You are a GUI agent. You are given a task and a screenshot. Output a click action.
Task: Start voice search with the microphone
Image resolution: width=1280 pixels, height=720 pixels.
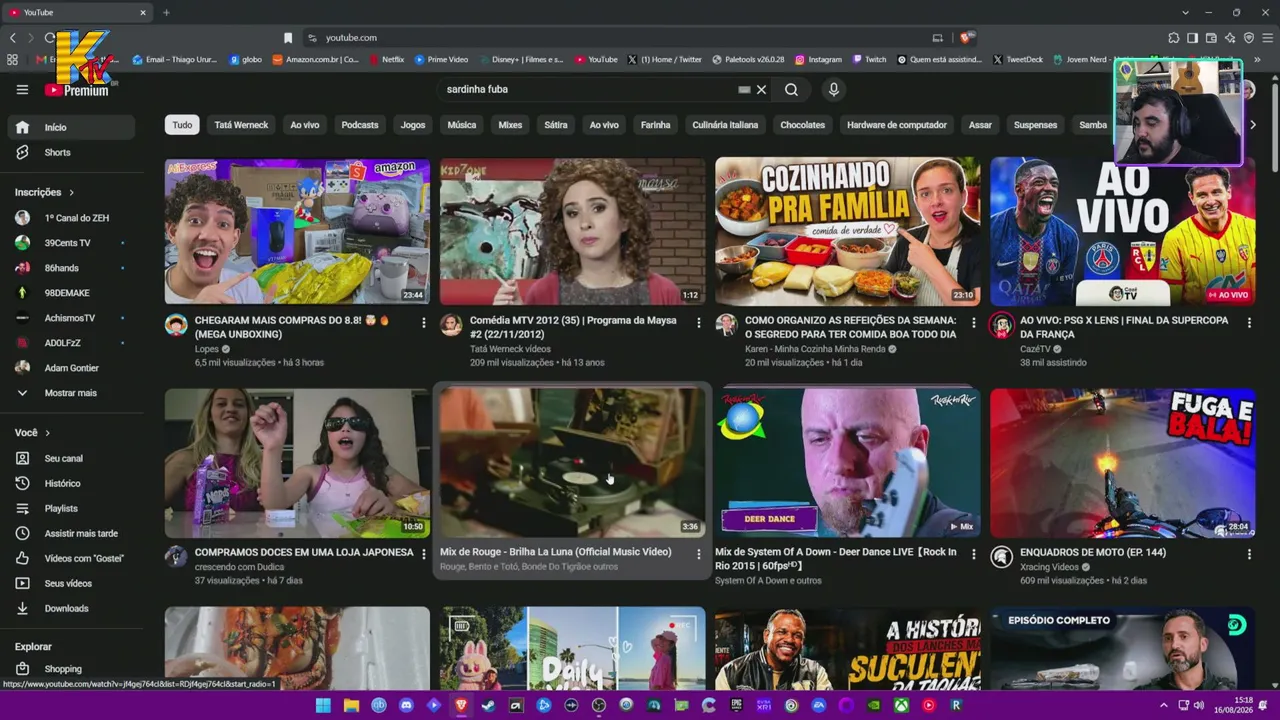[x=833, y=89]
